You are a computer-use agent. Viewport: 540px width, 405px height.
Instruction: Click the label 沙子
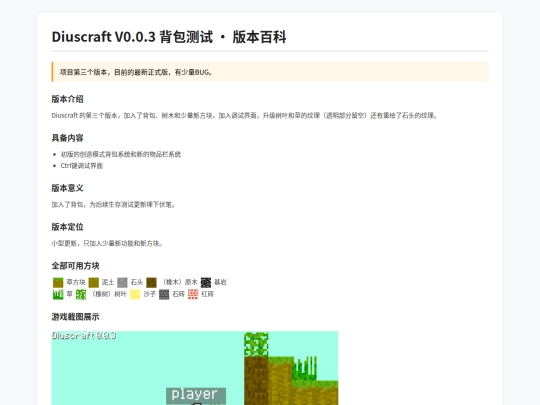click(149, 294)
